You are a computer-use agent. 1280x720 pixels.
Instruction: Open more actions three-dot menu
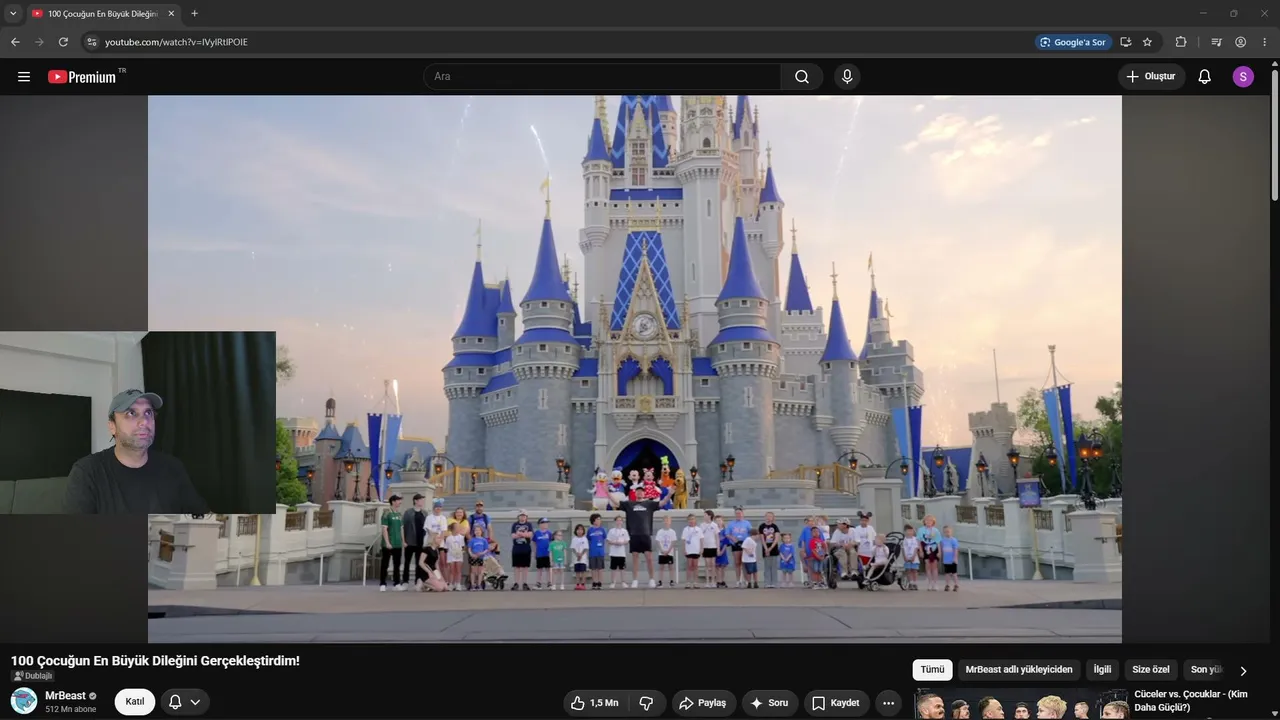tap(888, 703)
